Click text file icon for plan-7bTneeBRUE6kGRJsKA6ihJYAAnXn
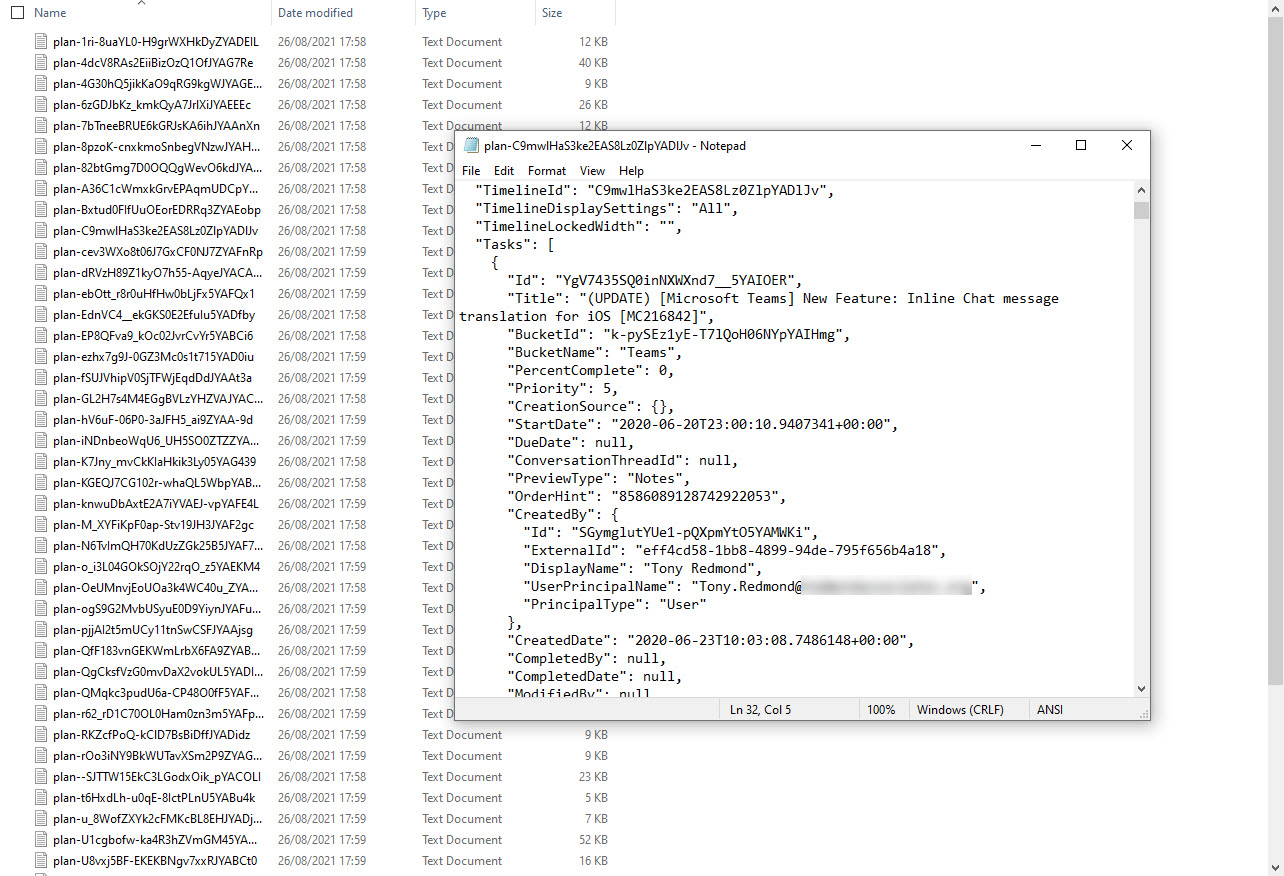1284x876 pixels. 41,126
